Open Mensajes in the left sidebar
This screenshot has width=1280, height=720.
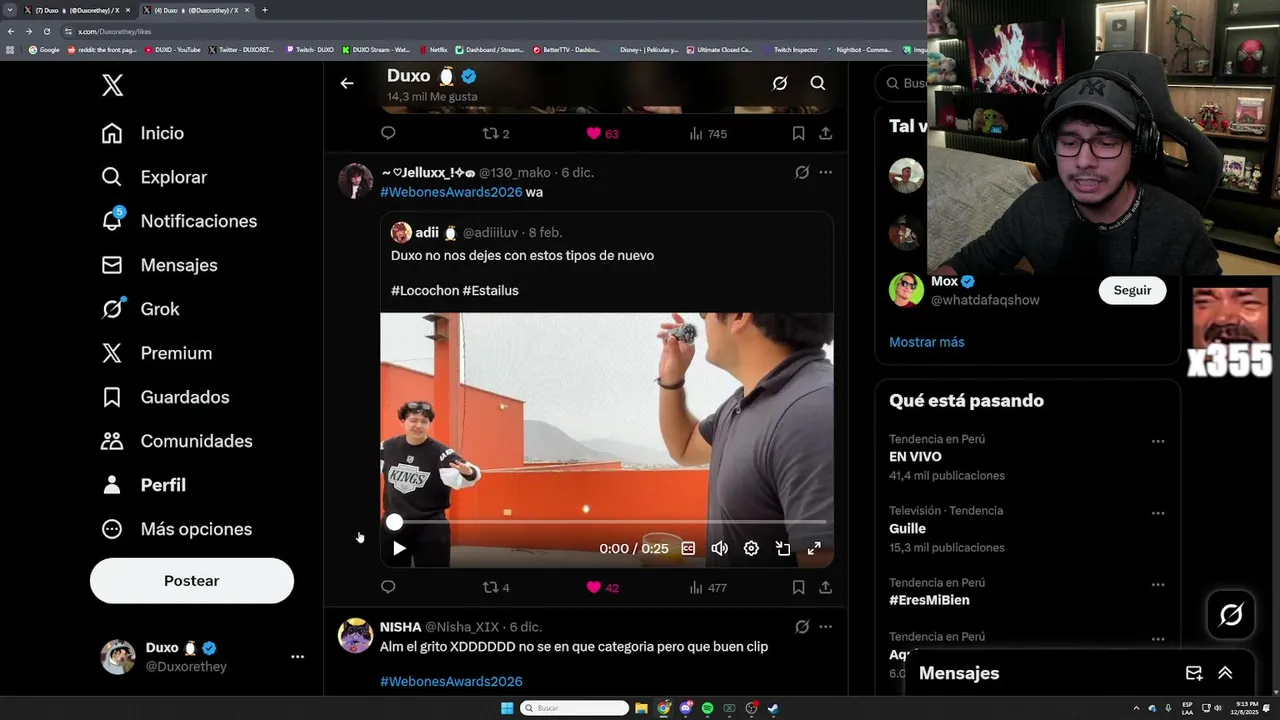[159, 265]
